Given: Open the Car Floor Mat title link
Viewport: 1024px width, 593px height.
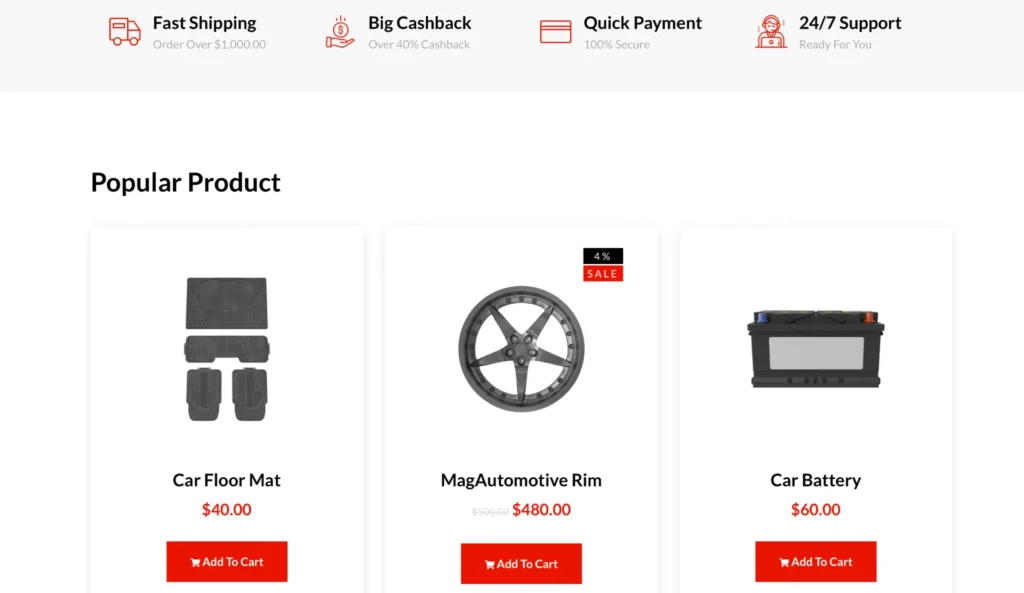Looking at the screenshot, I should pyautogui.click(x=227, y=480).
